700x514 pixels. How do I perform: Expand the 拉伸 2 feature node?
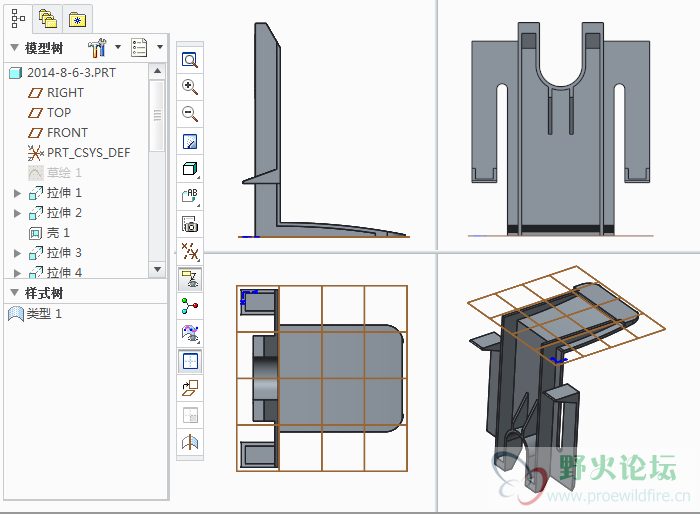coord(17,213)
